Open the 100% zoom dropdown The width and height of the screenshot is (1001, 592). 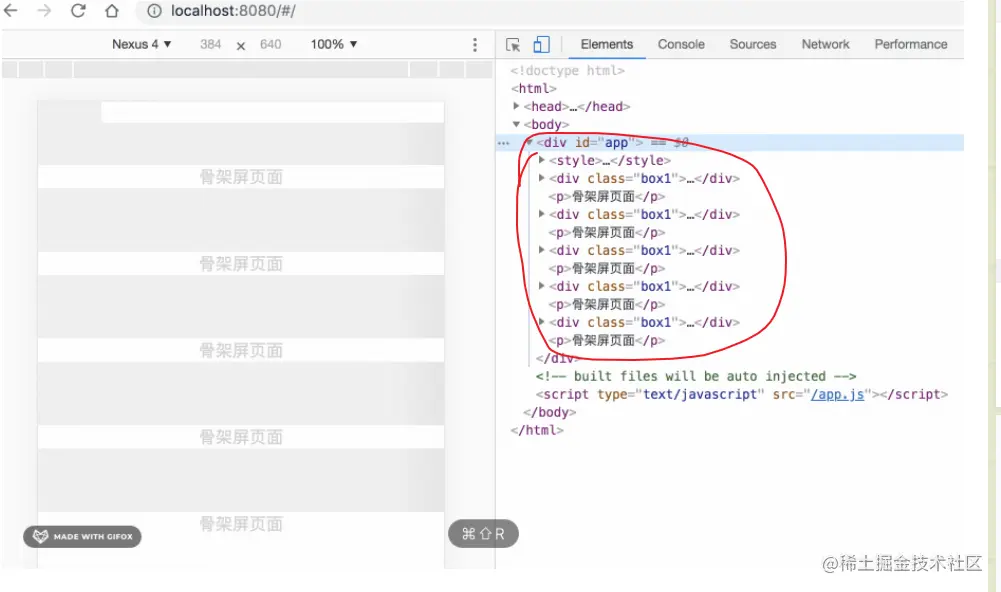coord(333,44)
